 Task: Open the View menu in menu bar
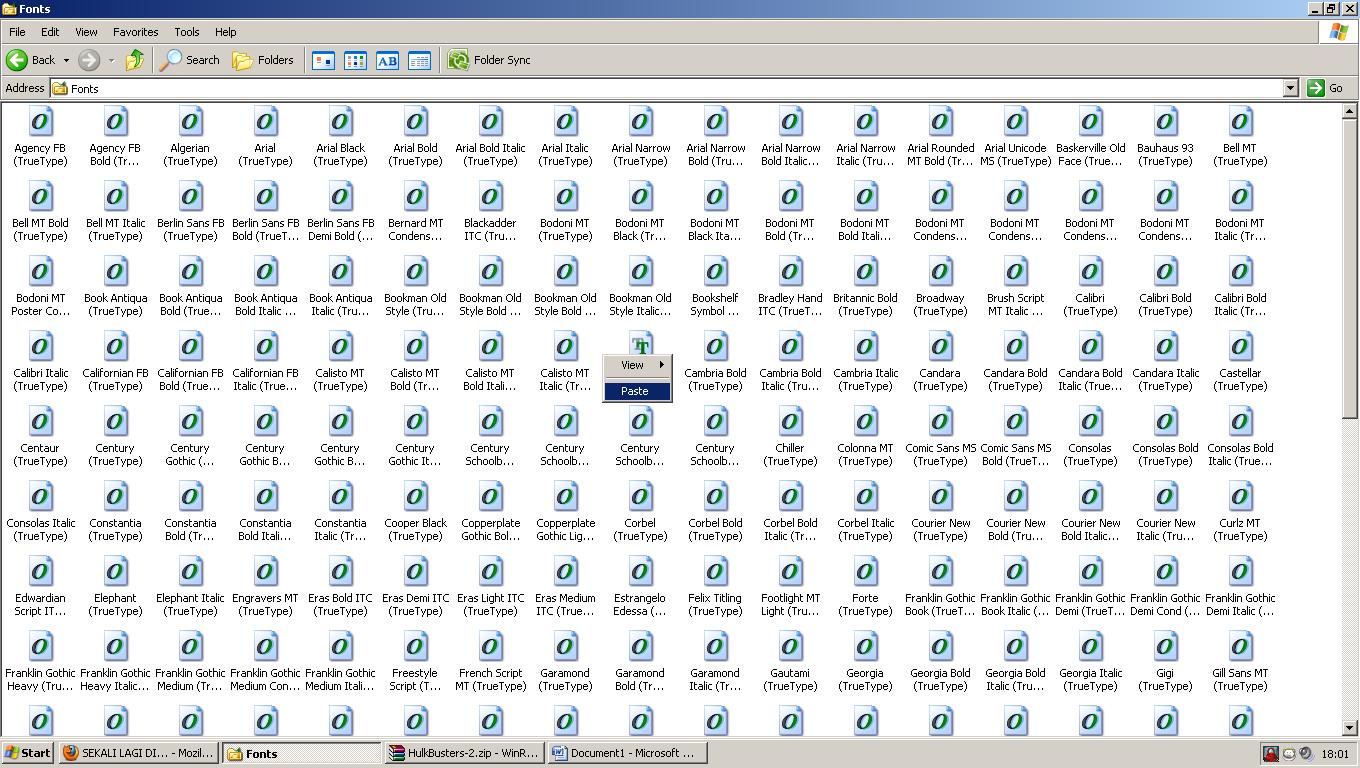tap(86, 32)
